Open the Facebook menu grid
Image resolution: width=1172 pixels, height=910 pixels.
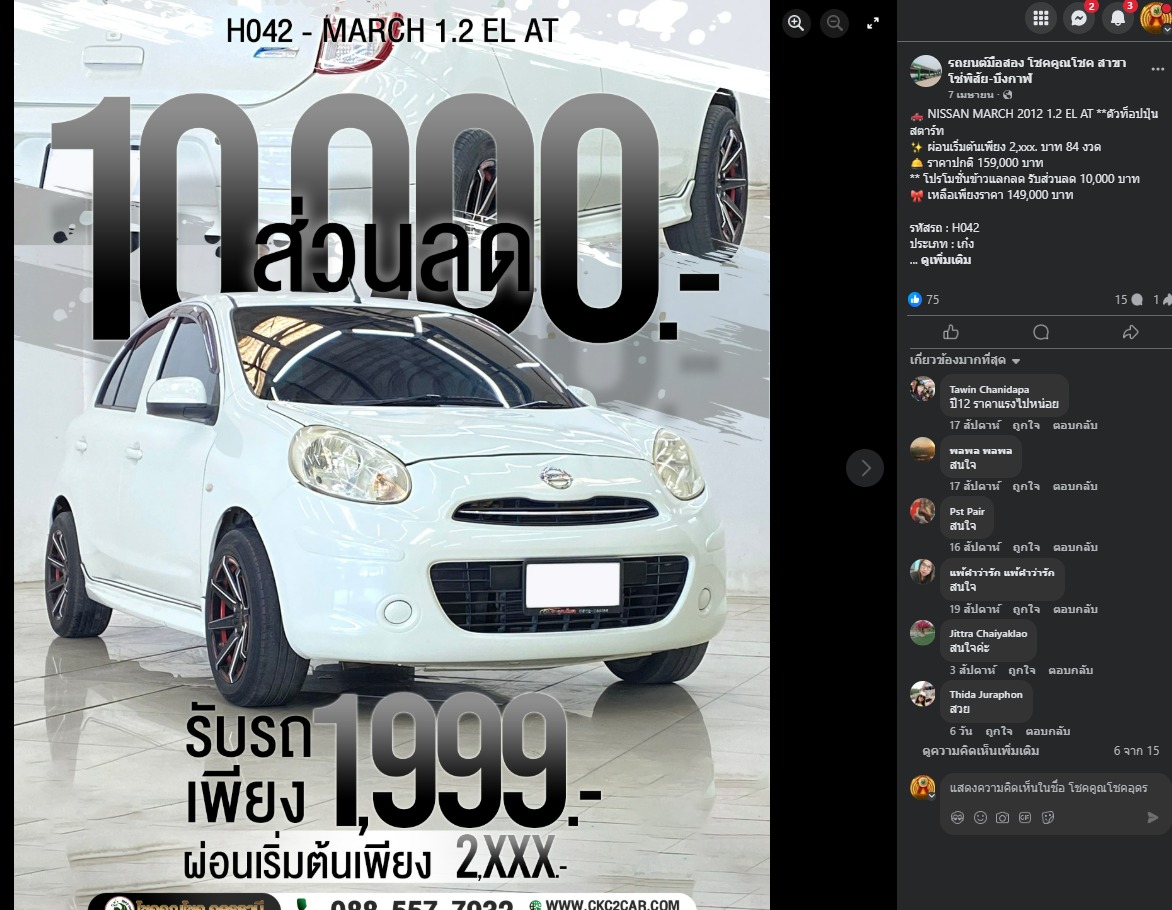[x=1040, y=18]
